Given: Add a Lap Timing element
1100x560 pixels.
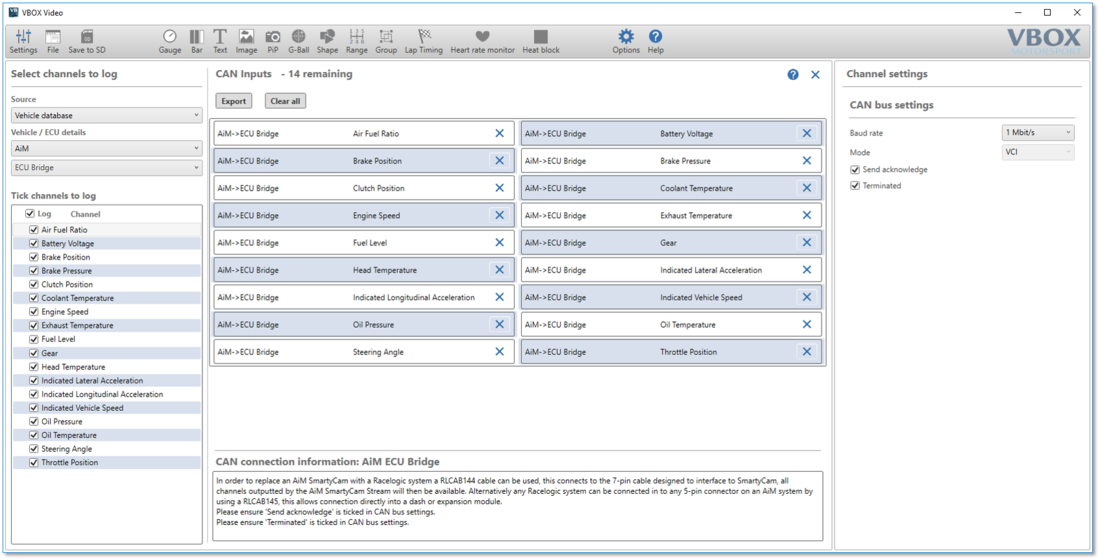Looking at the screenshot, I should 424,41.
